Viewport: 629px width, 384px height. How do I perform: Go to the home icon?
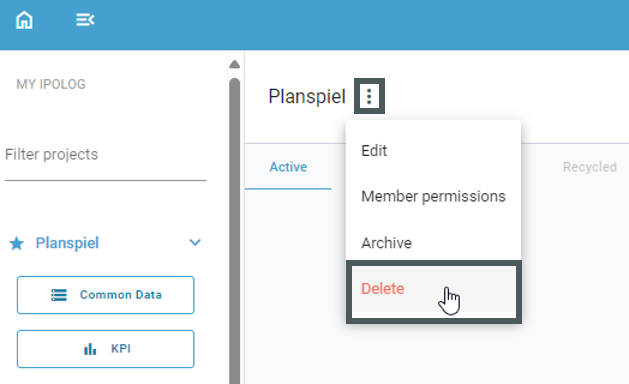24,20
